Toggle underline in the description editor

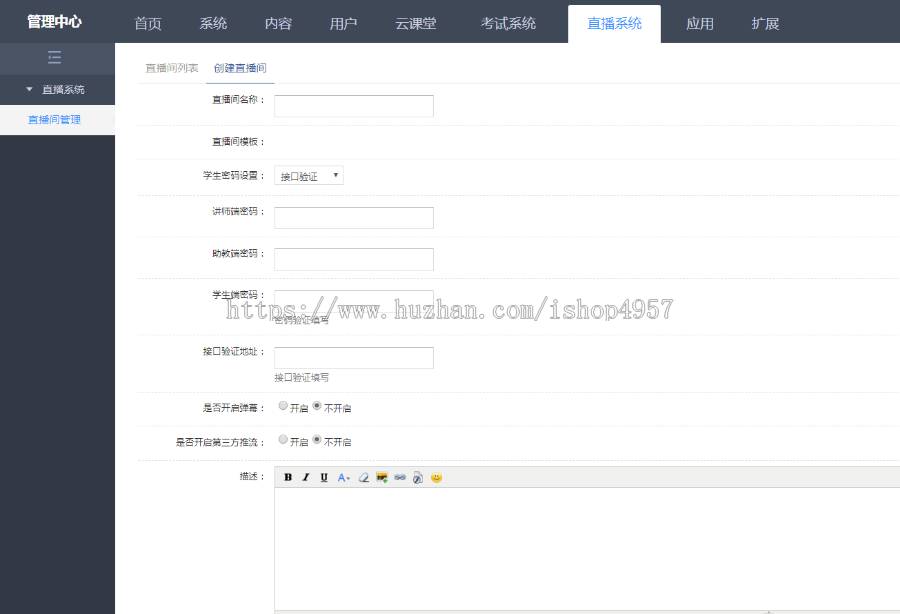click(x=323, y=477)
